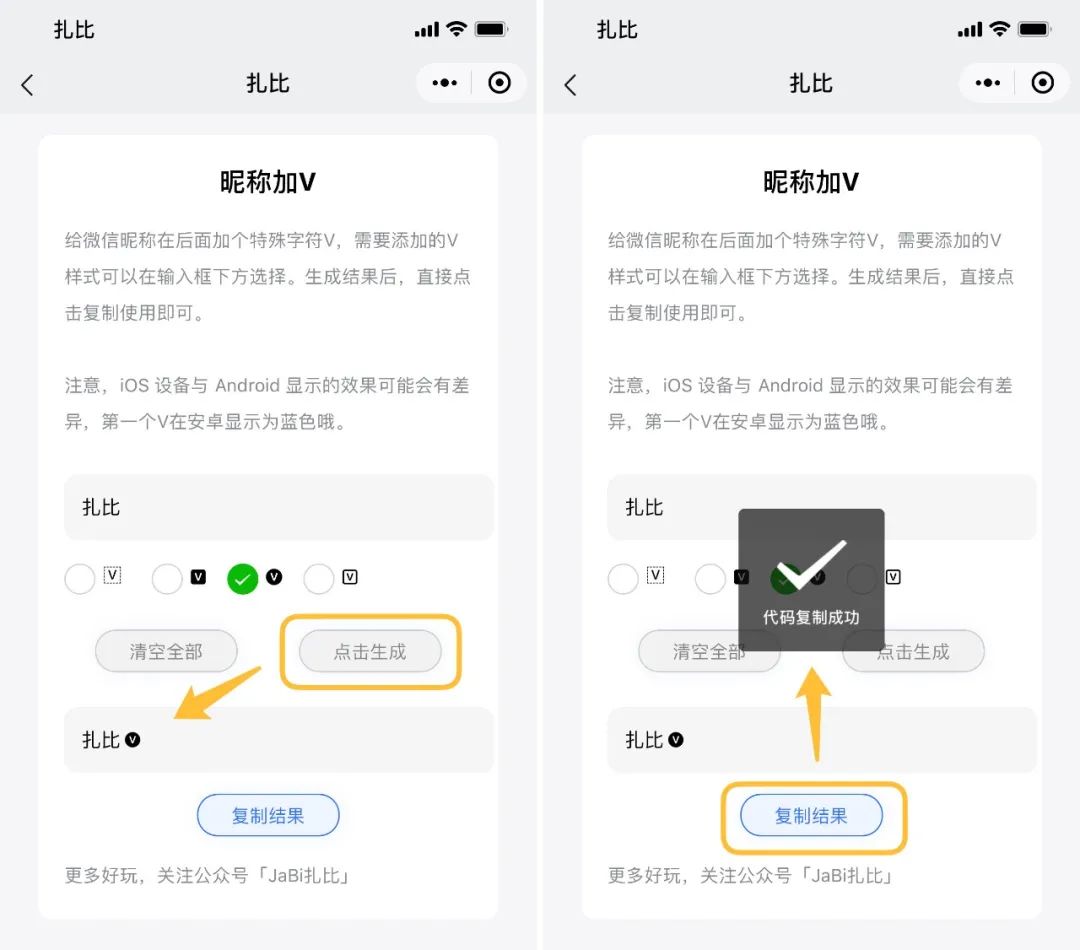Tap the back arrow in right screen
The width and height of the screenshot is (1080, 950).
pos(570,85)
